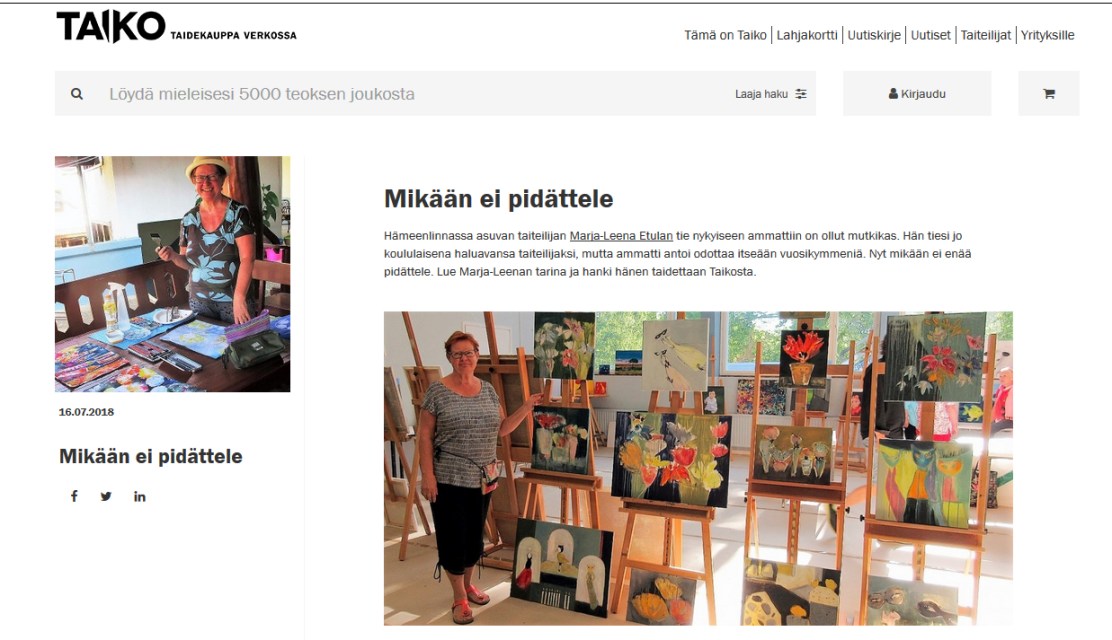Click the large studio easels photo
The width and height of the screenshot is (1112, 640).
[x=698, y=468]
